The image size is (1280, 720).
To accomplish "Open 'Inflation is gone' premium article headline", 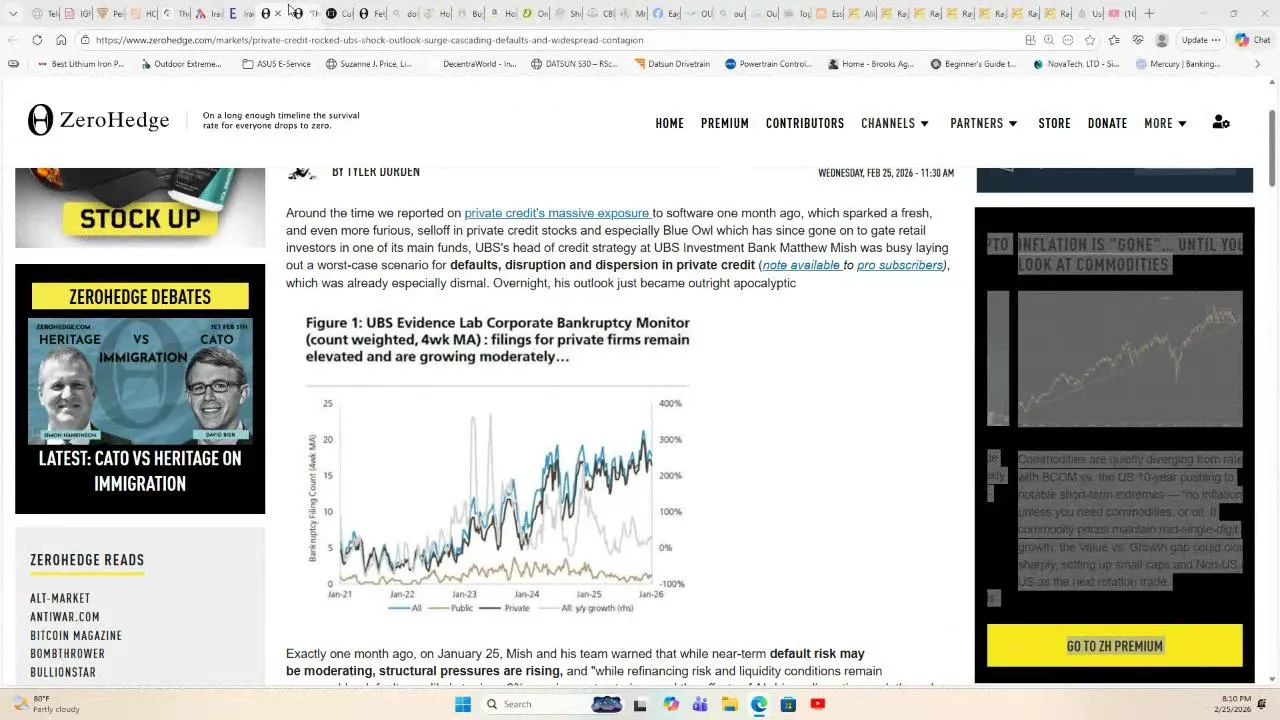I will [x=1130, y=254].
